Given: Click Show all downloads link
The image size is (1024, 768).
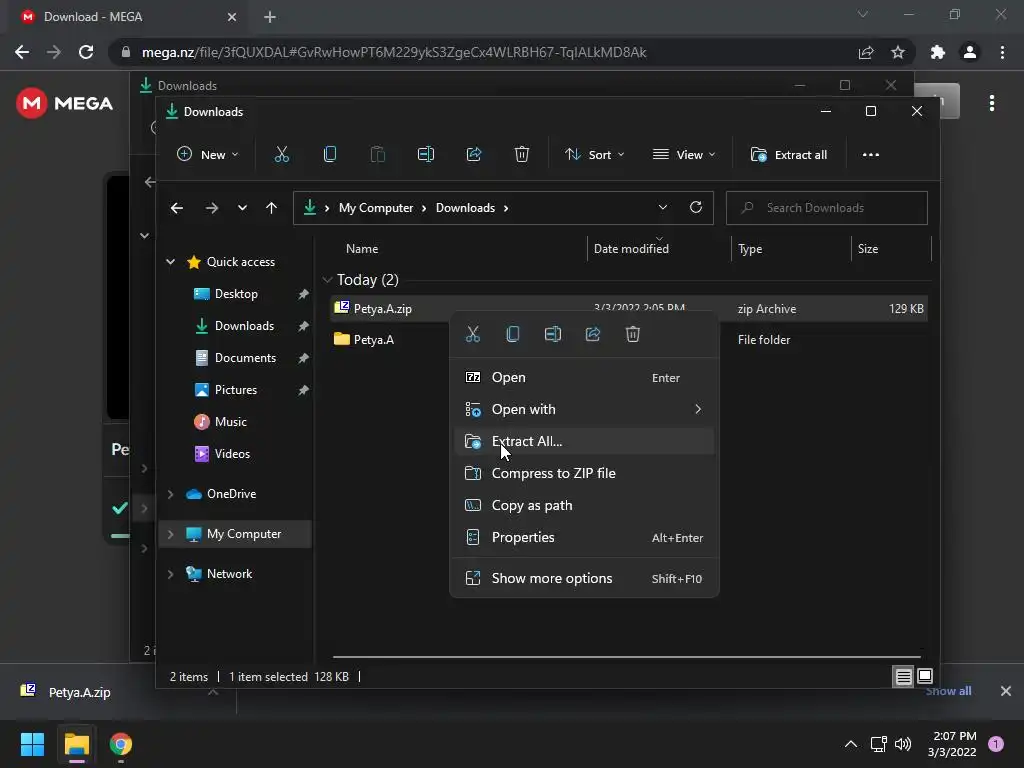Looking at the screenshot, I should (948, 691).
